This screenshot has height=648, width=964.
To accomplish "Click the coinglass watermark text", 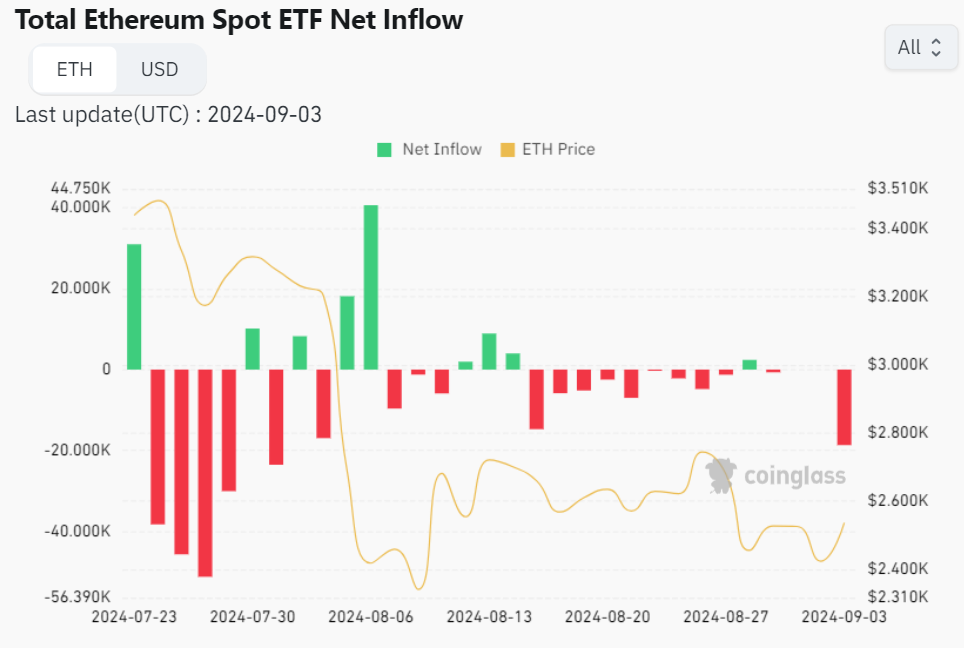I will tap(793, 476).
